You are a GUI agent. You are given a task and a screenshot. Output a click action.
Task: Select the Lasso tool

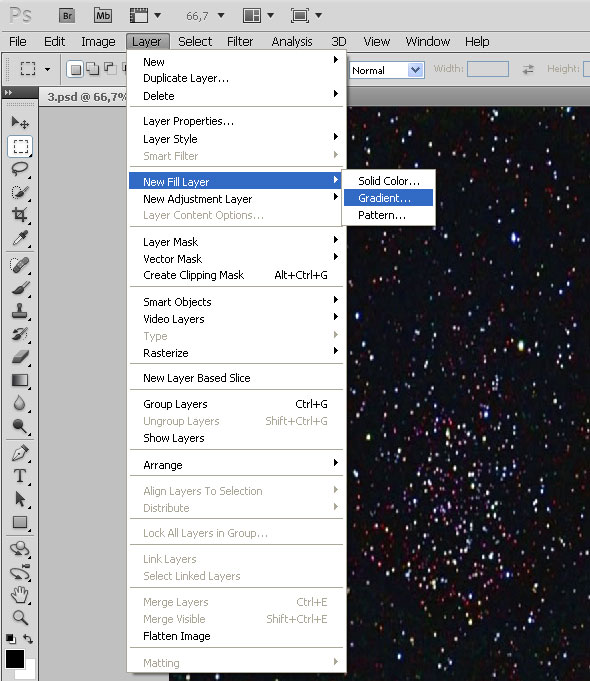point(20,169)
